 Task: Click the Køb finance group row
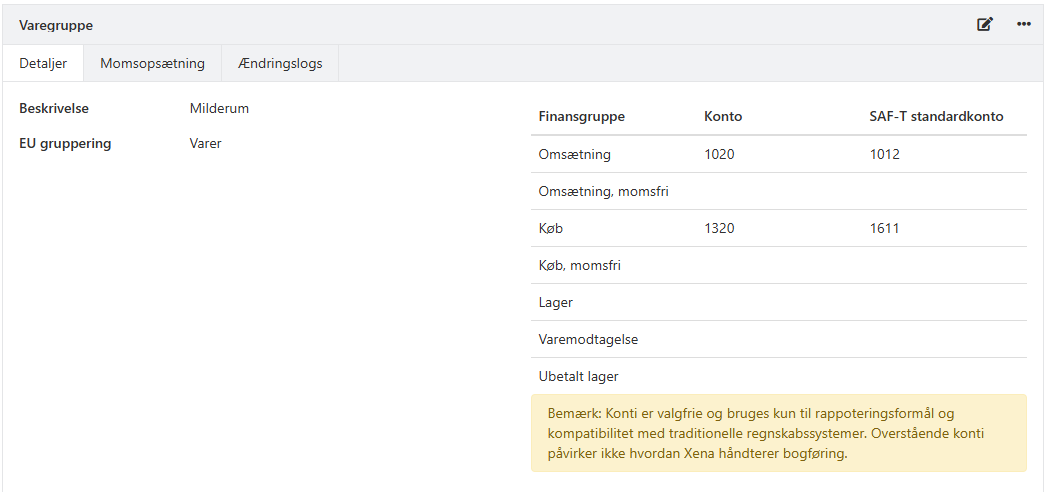point(550,229)
